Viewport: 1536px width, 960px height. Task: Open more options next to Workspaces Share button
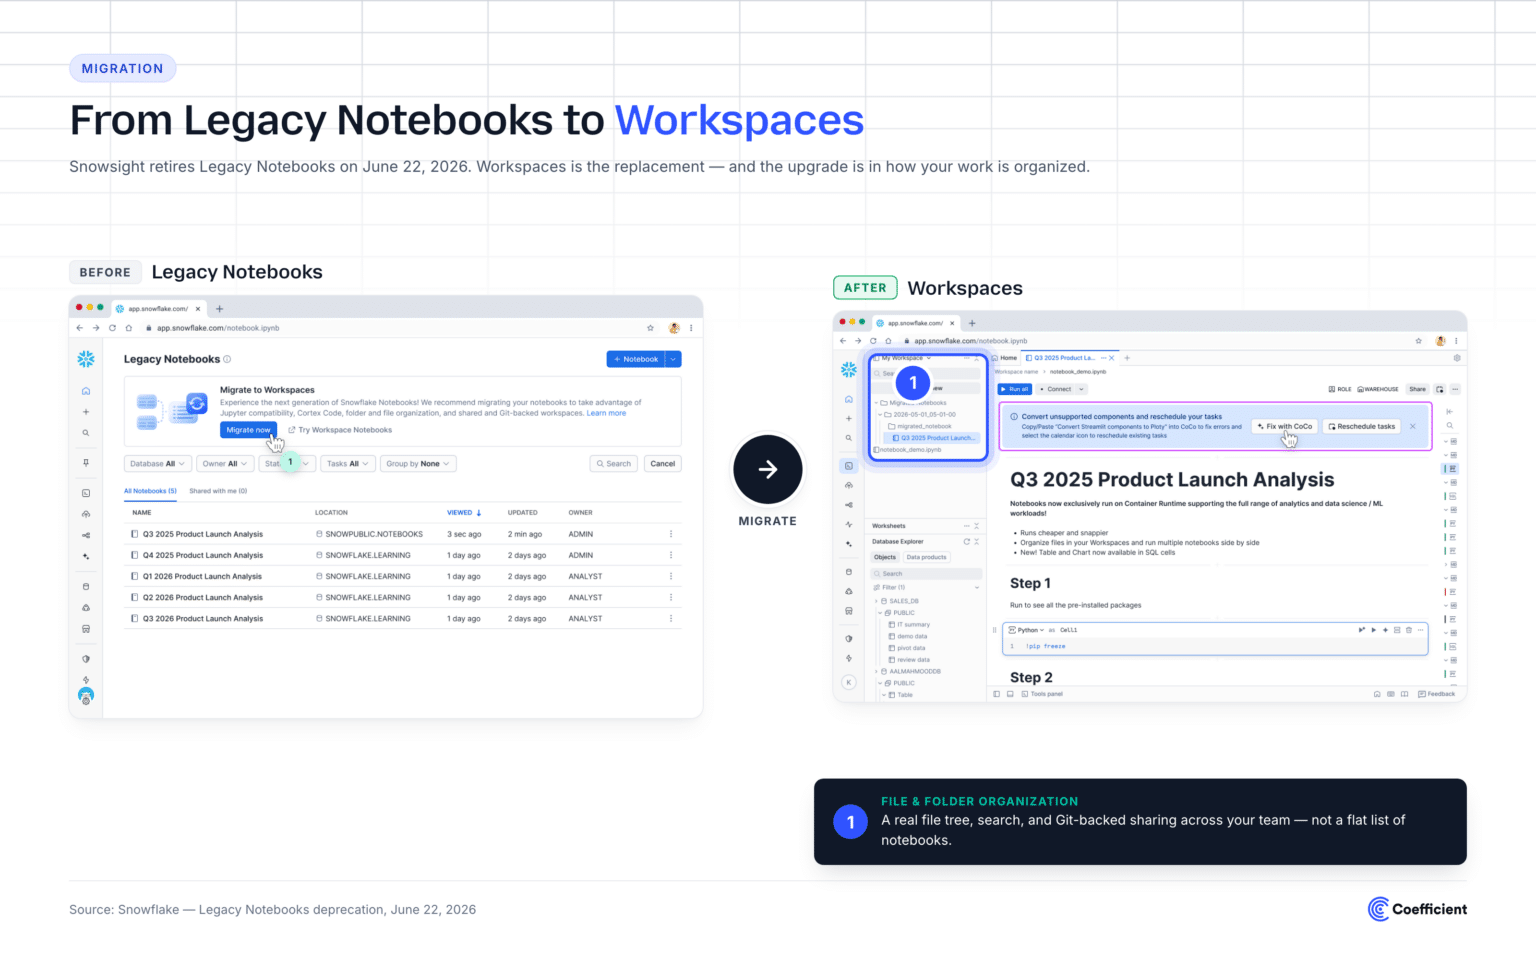[1455, 389]
